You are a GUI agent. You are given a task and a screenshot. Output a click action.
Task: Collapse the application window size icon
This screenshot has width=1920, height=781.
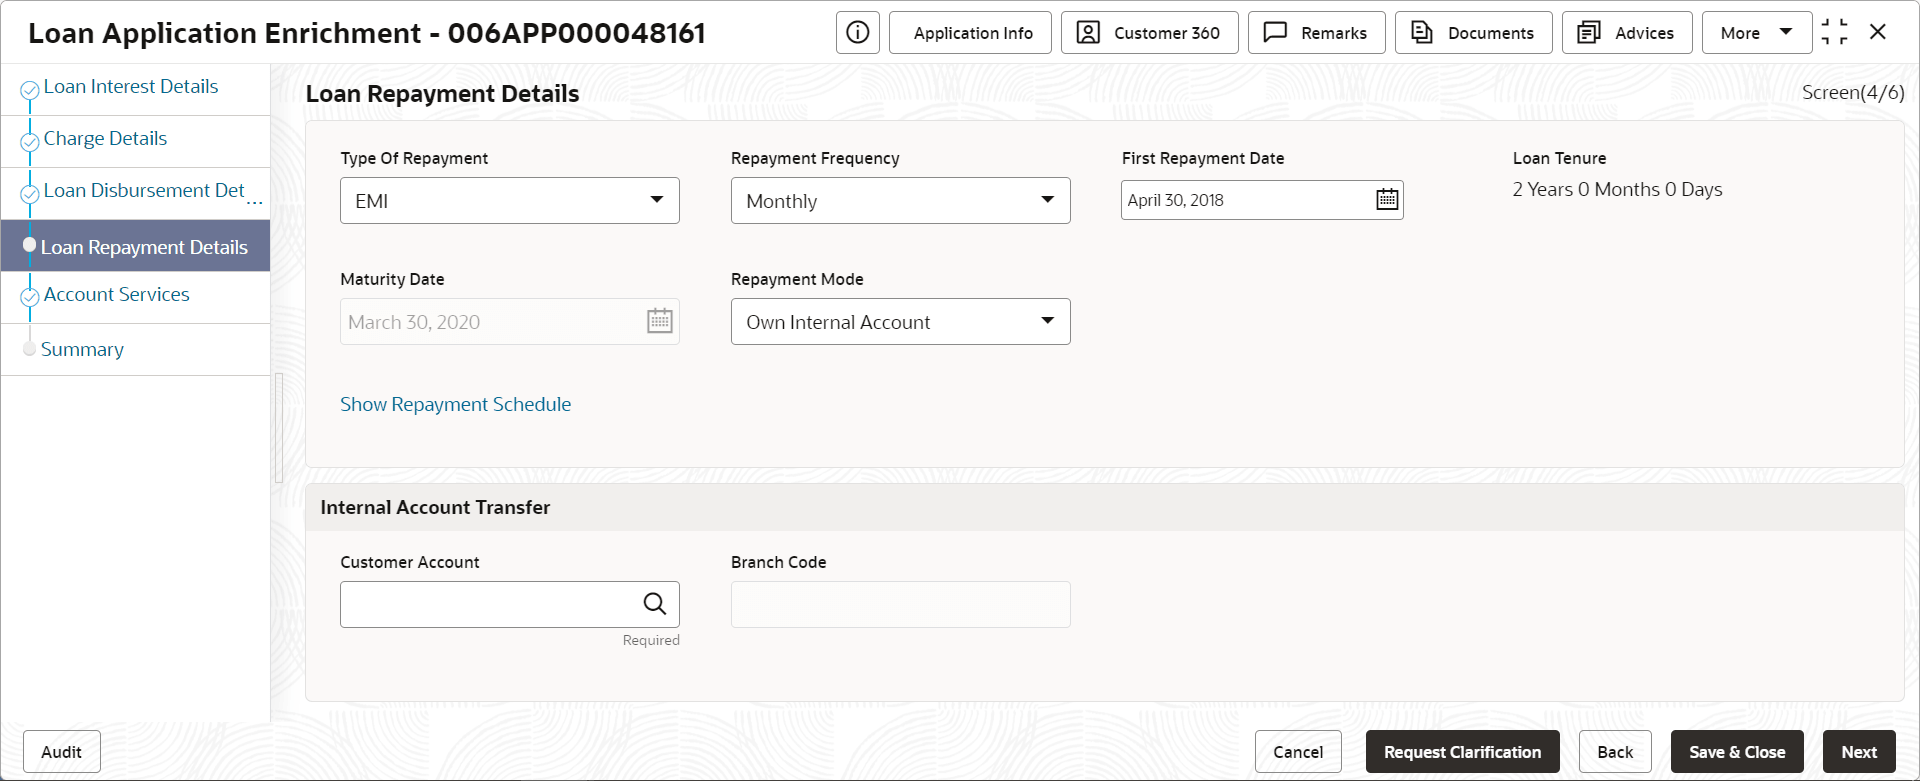pos(1835,32)
